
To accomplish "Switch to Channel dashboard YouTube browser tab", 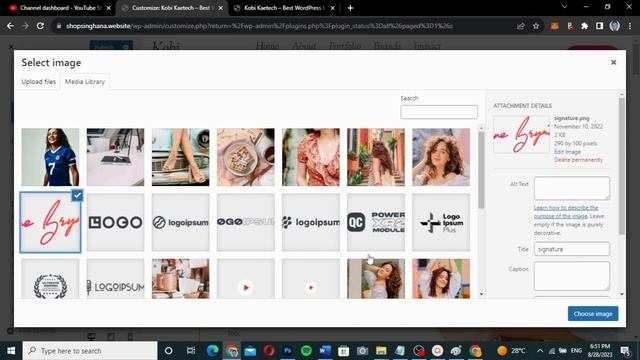I will pos(60,8).
